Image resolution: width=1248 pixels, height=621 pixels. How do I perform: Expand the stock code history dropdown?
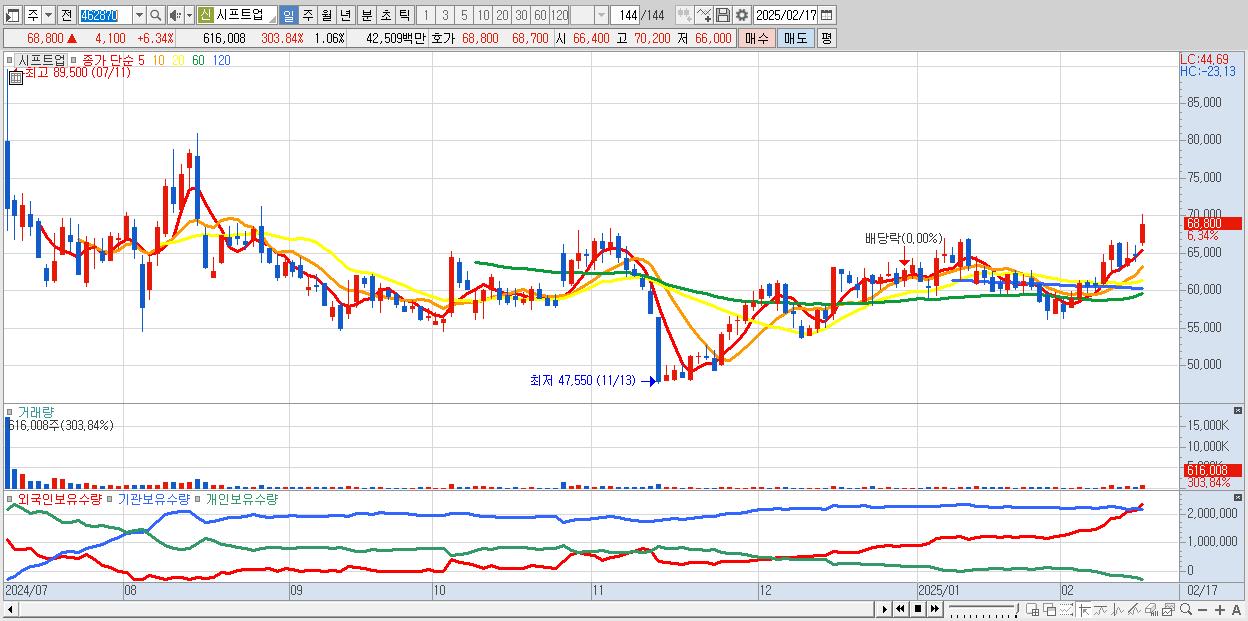139,15
